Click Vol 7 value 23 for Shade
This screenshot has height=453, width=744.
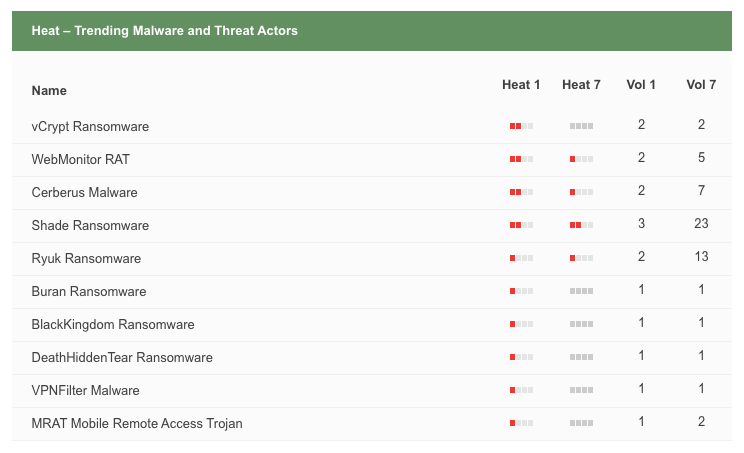coord(701,223)
